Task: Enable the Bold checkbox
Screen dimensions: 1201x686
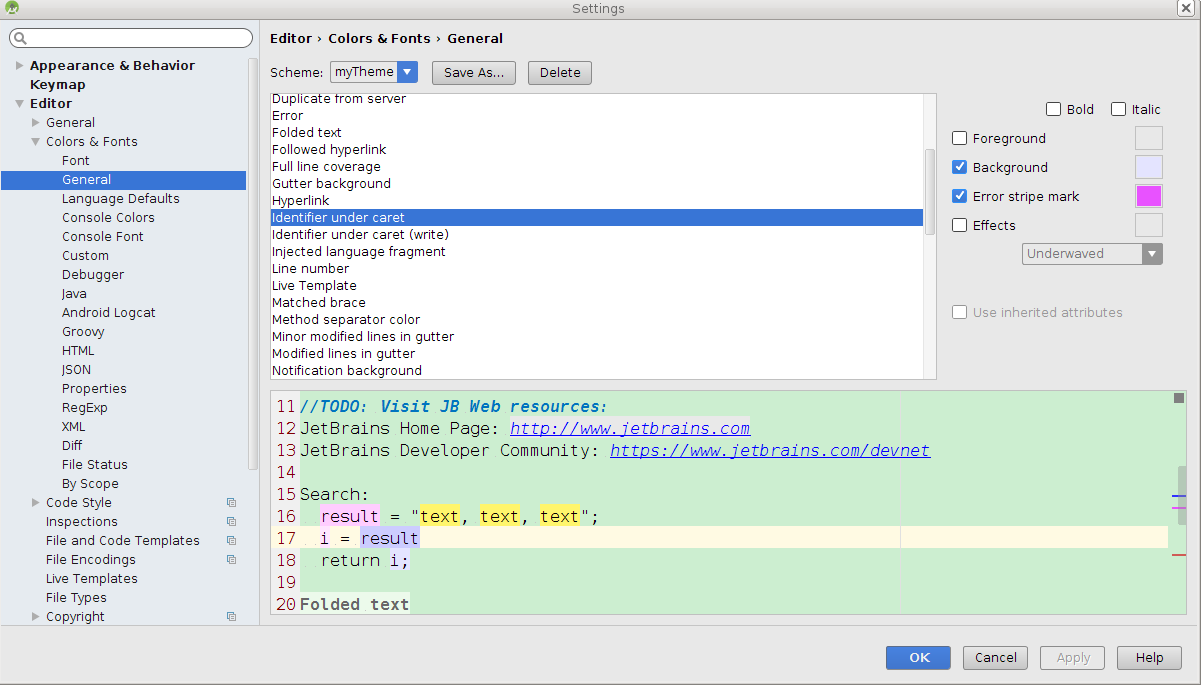Action: 1053,109
